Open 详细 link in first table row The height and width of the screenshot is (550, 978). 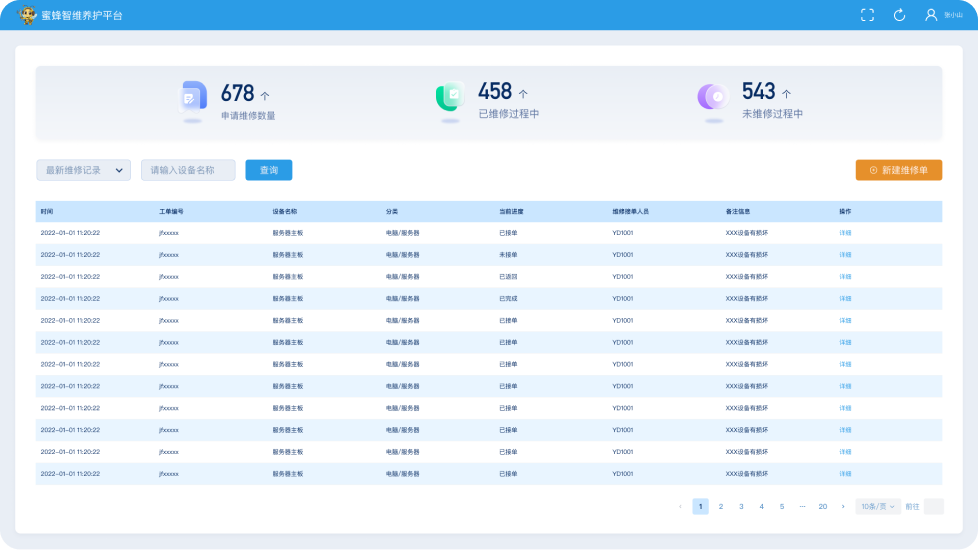coord(845,233)
